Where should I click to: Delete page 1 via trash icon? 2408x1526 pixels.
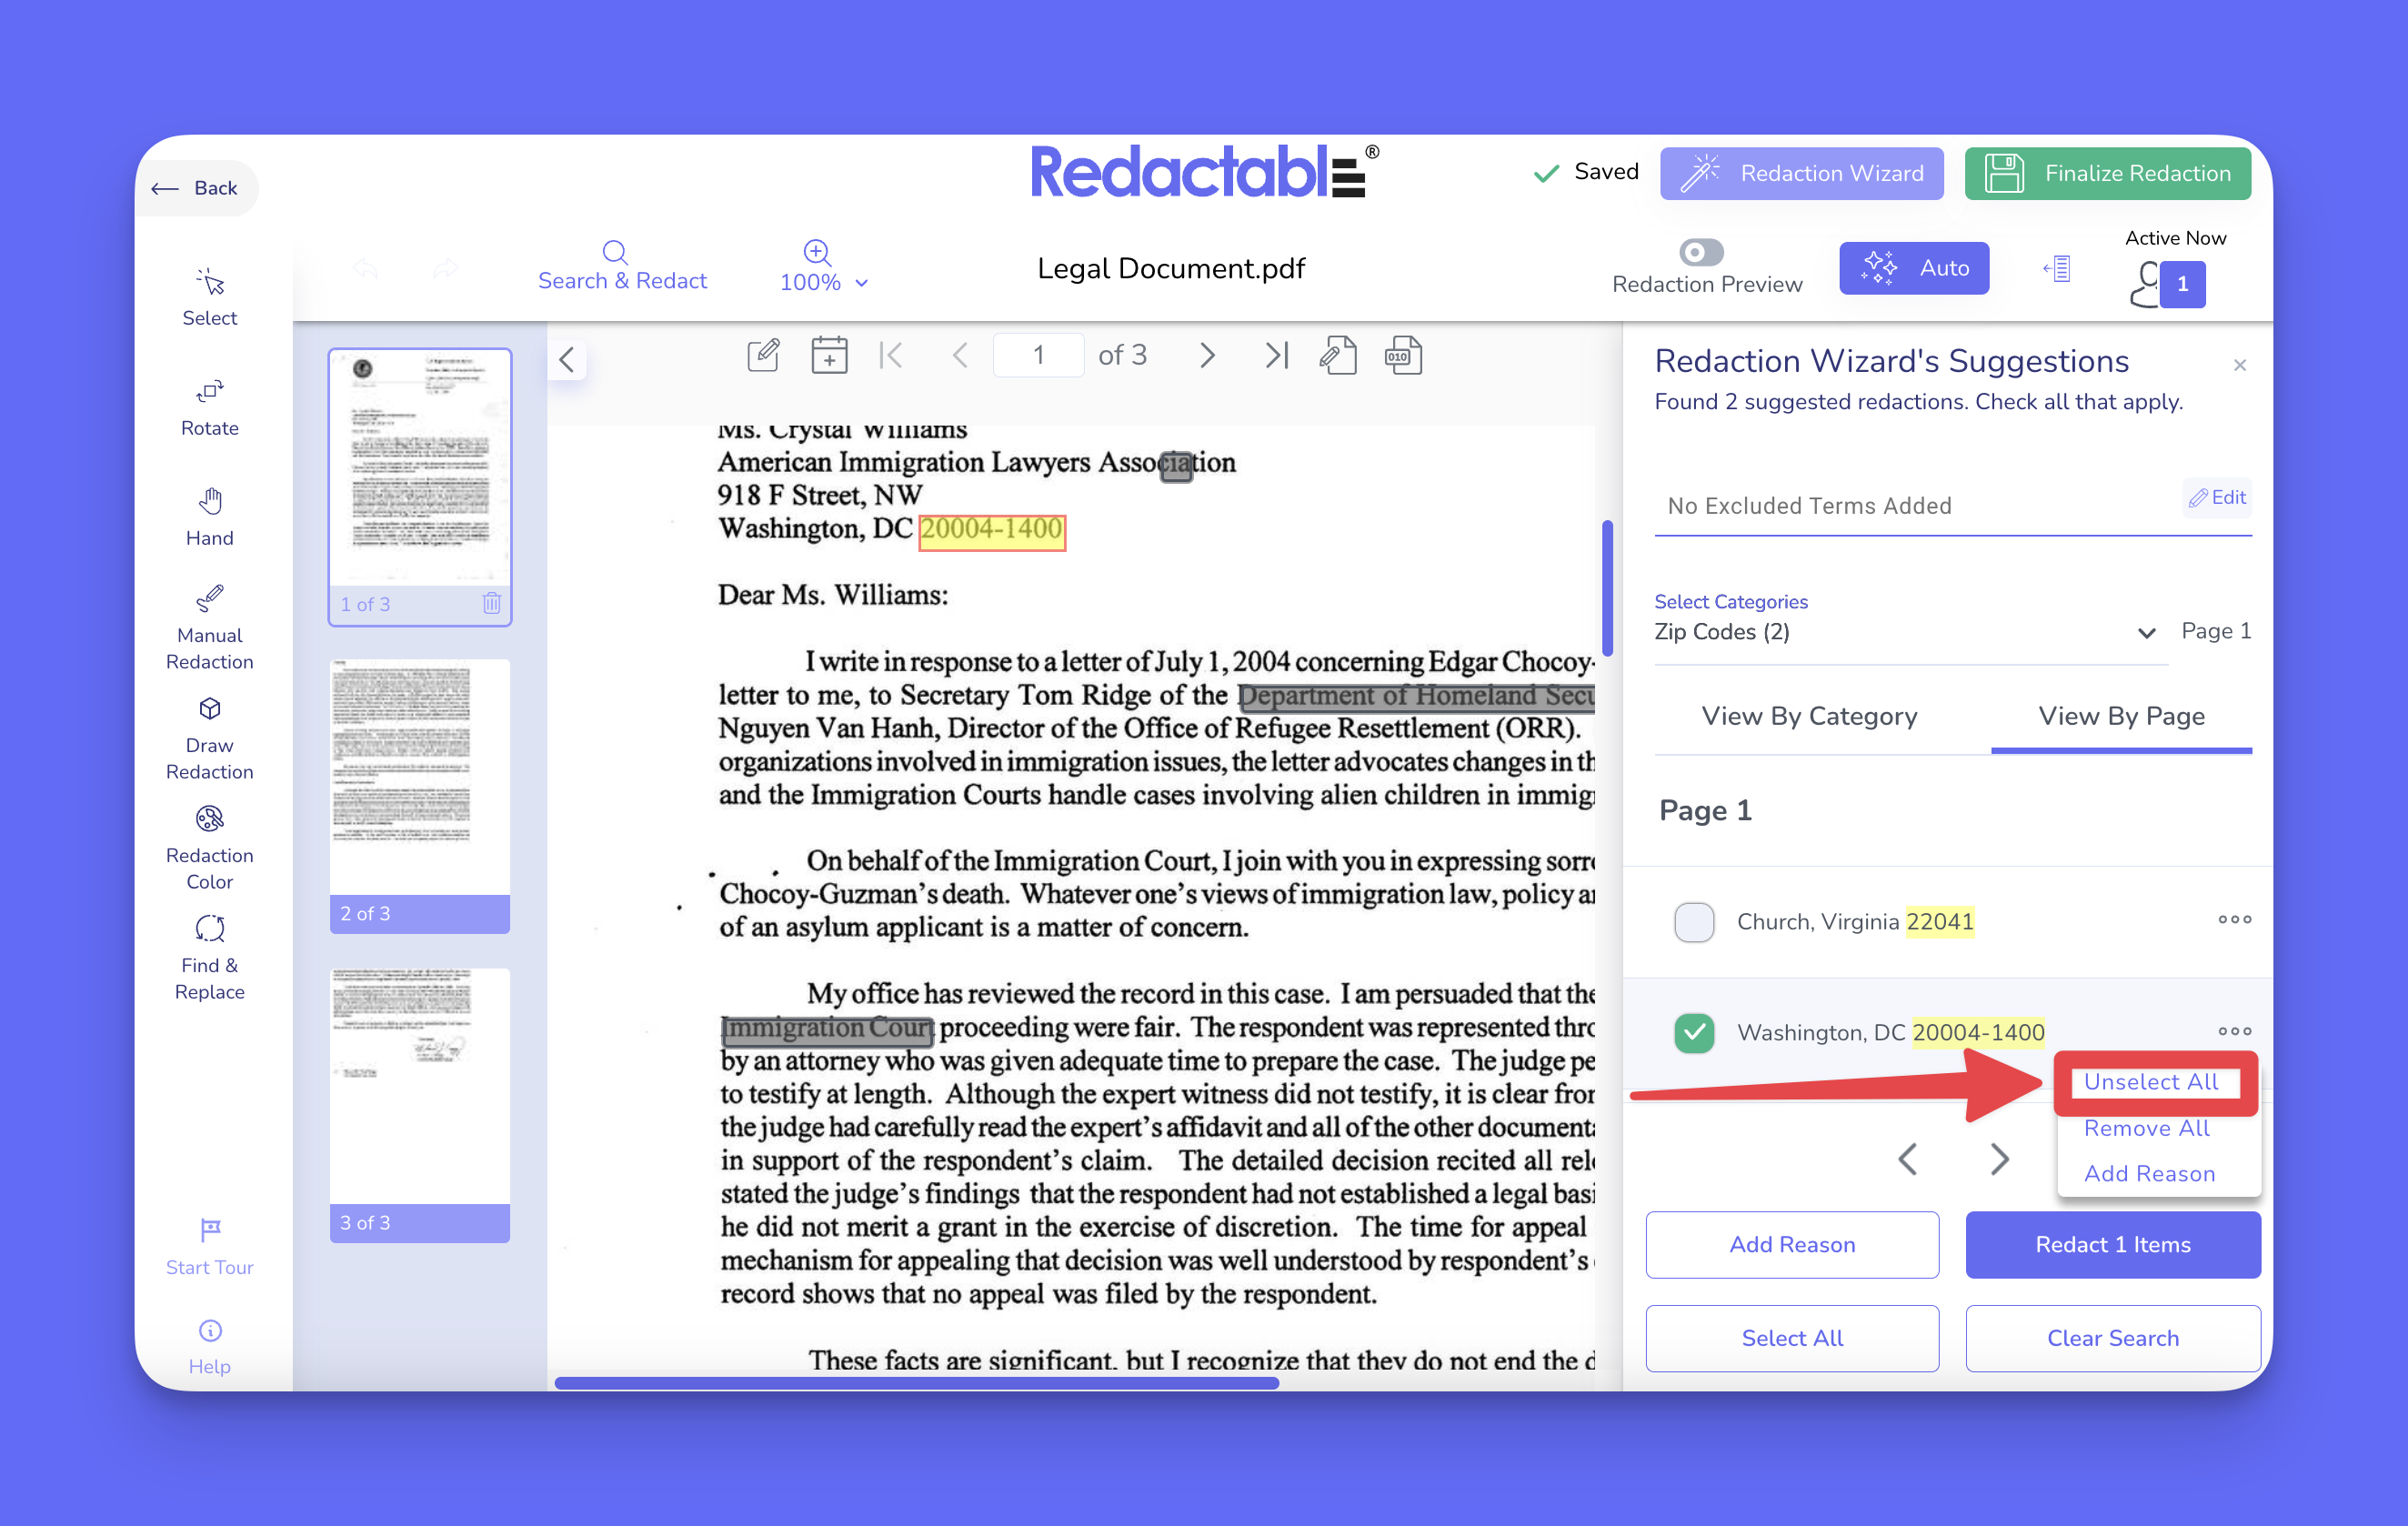(491, 603)
